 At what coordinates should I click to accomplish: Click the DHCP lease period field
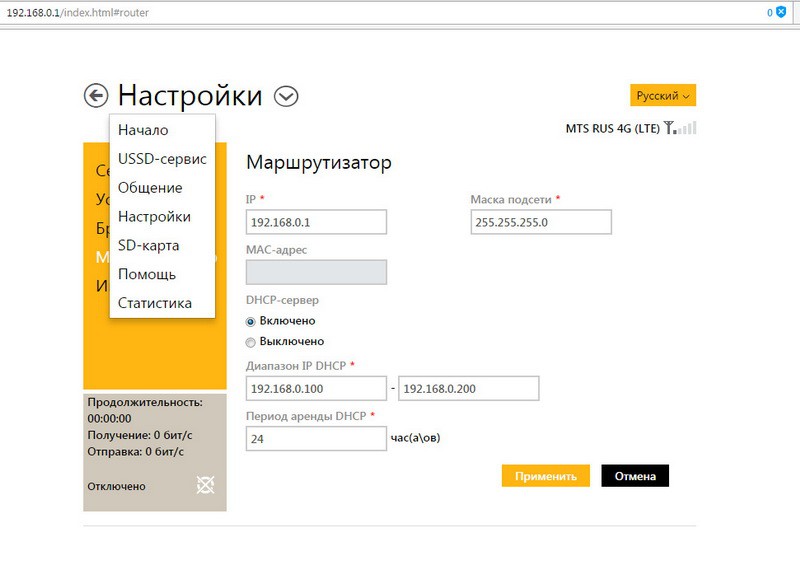(x=316, y=438)
